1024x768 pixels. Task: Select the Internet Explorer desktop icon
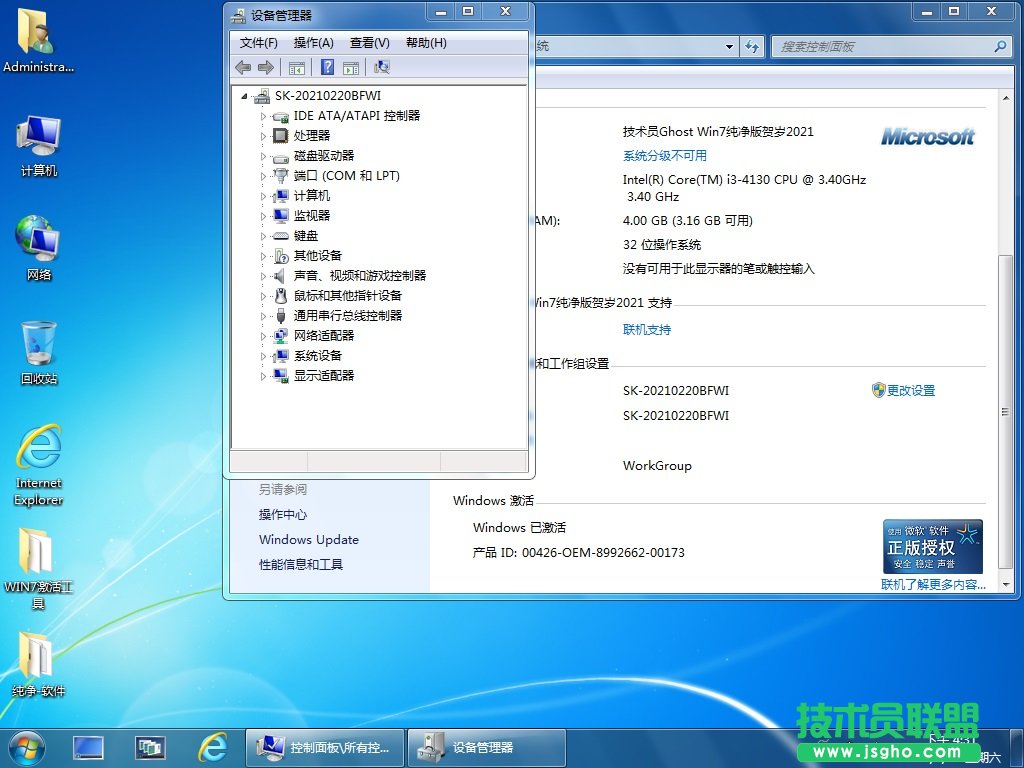click(39, 464)
